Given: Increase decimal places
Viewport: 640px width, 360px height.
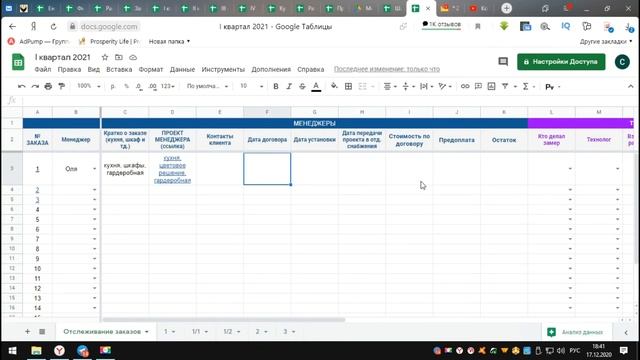Looking at the screenshot, I should pyautogui.click(x=152, y=87).
